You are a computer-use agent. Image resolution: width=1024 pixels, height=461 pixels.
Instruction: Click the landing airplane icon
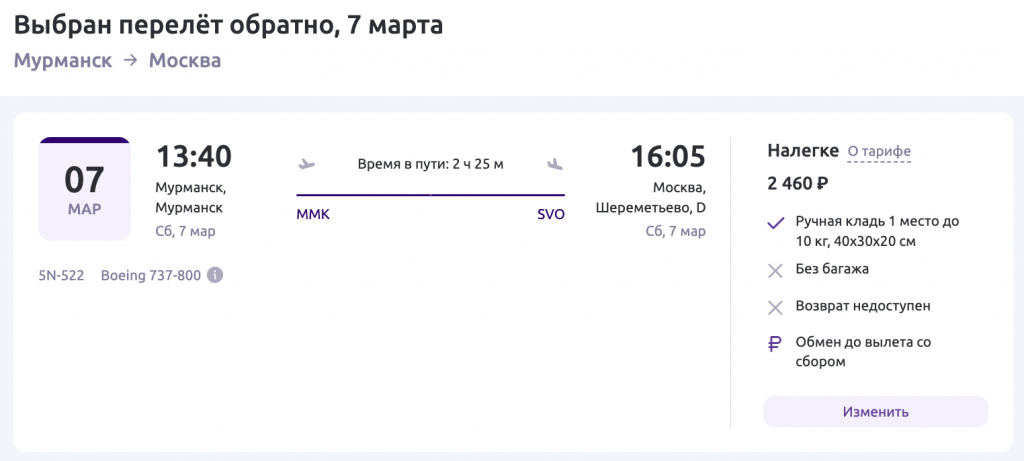(555, 163)
